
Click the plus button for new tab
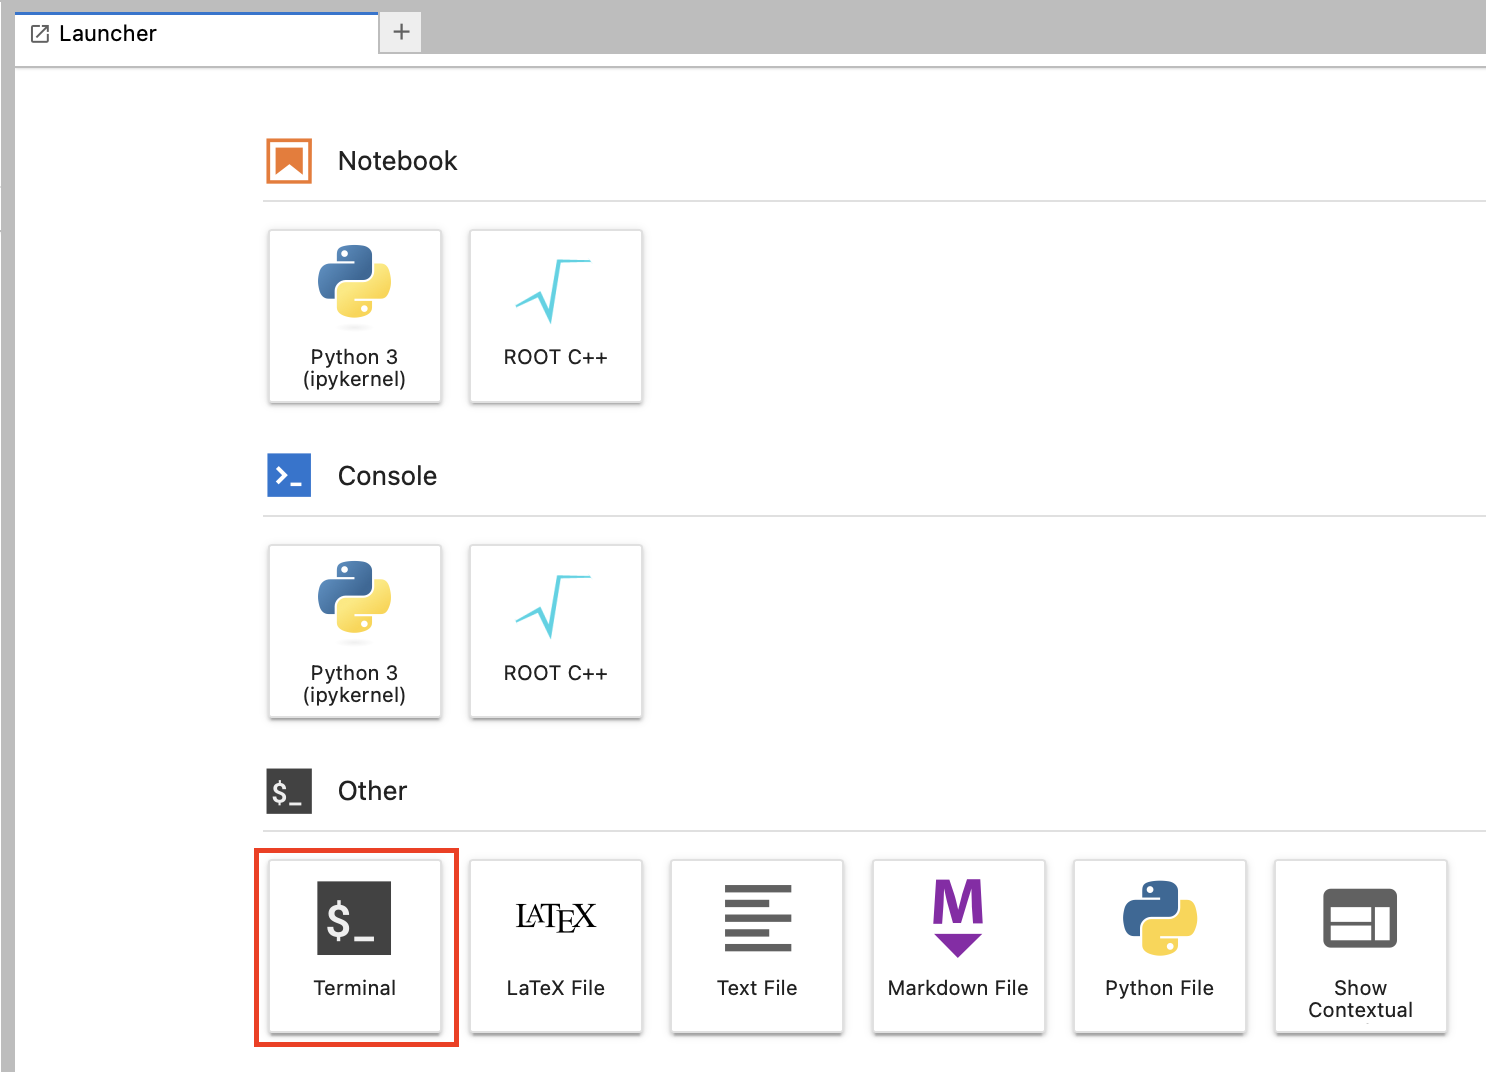tap(401, 32)
